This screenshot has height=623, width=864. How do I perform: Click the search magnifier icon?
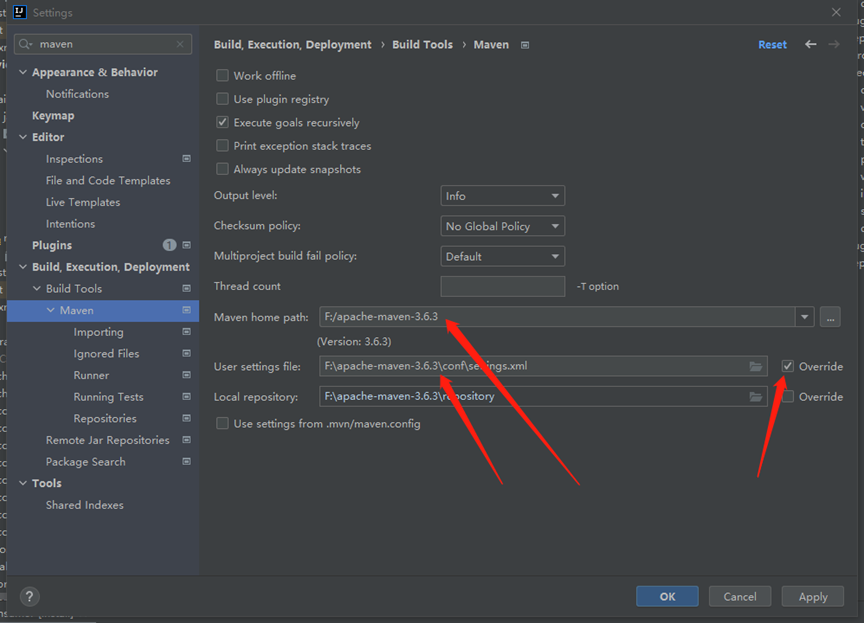(26, 44)
